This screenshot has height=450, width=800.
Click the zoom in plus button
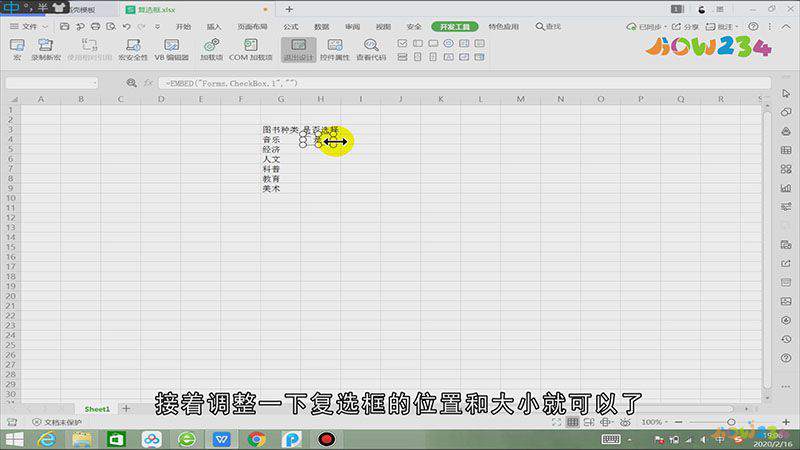coord(786,422)
